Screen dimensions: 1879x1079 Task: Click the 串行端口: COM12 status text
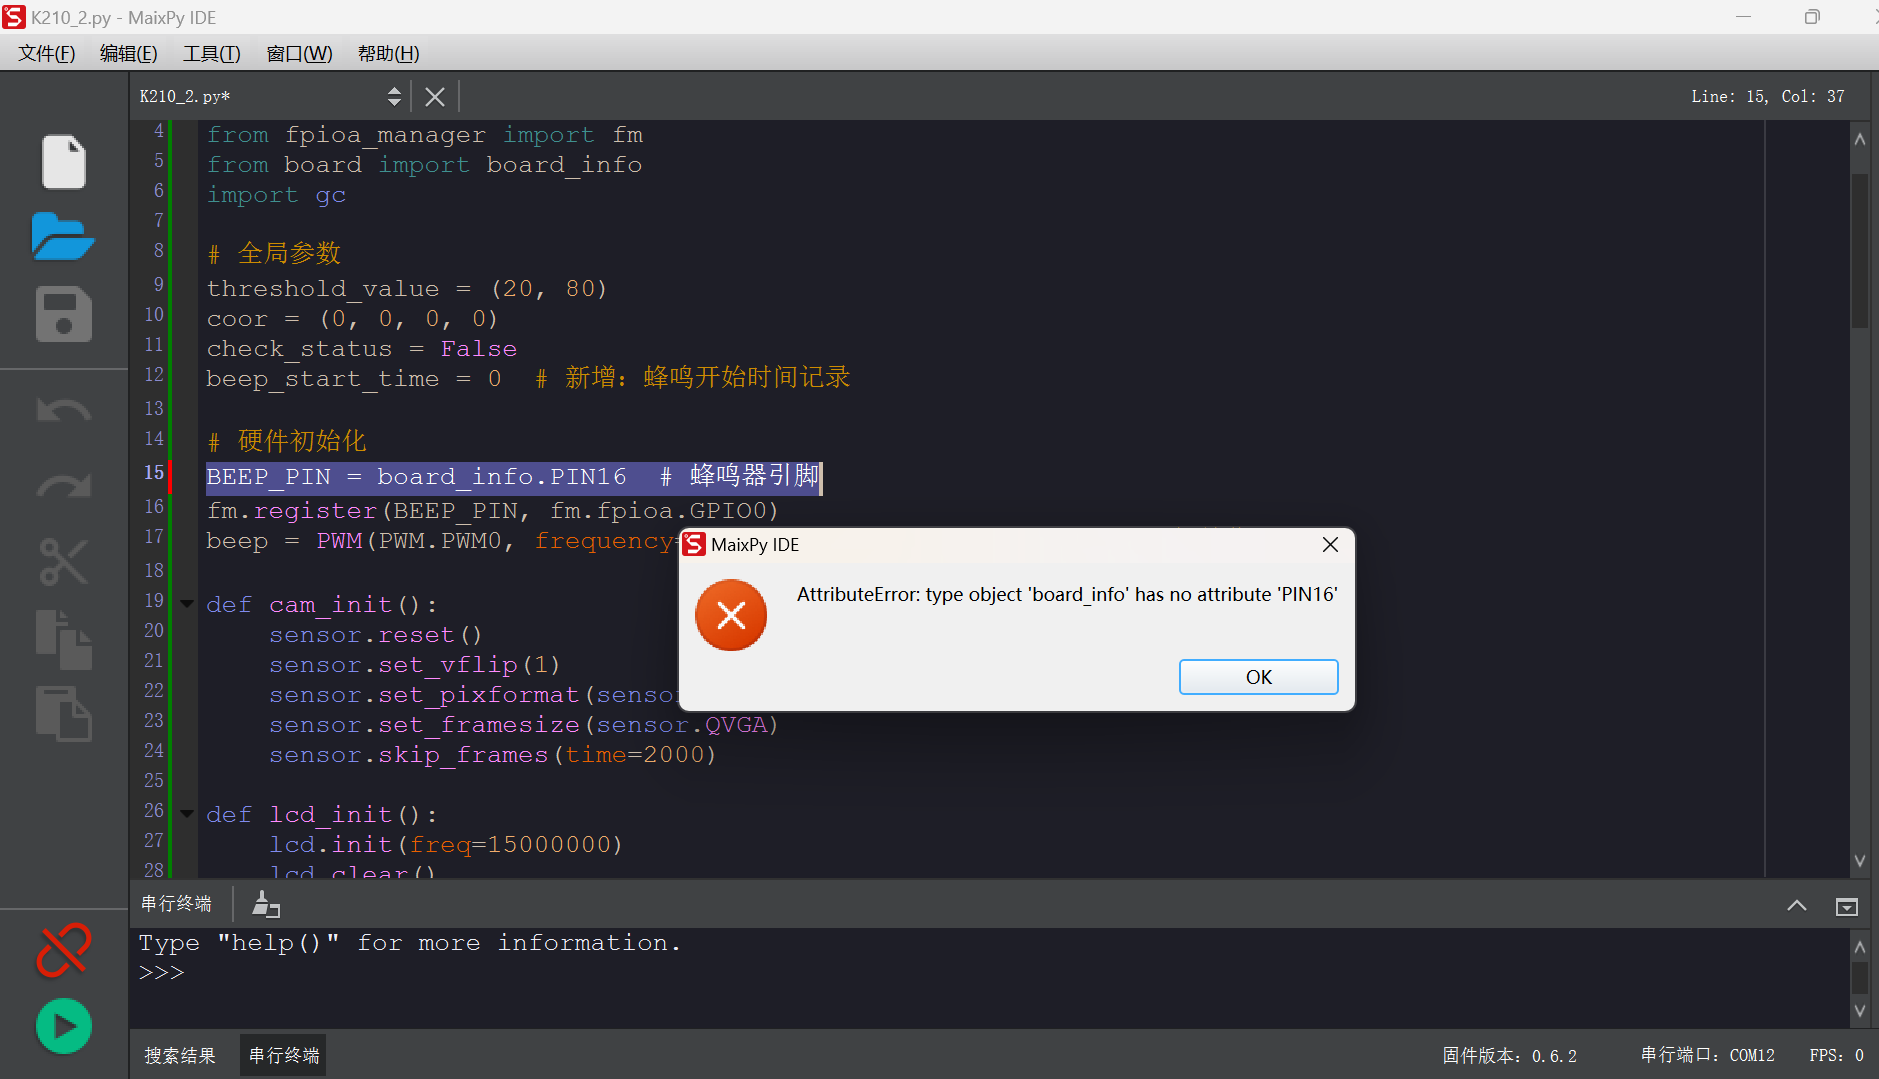point(1708,1055)
